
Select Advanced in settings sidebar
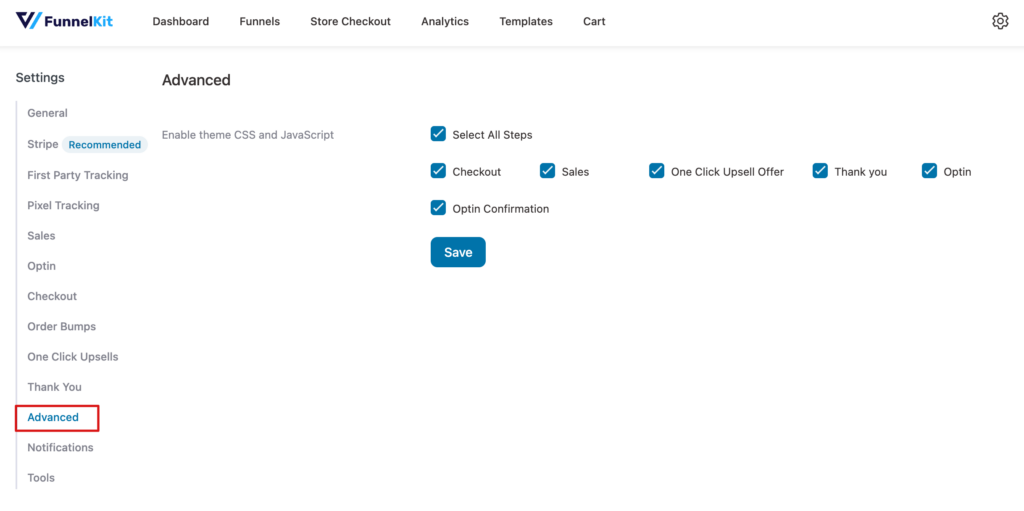pyautogui.click(x=53, y=417)
